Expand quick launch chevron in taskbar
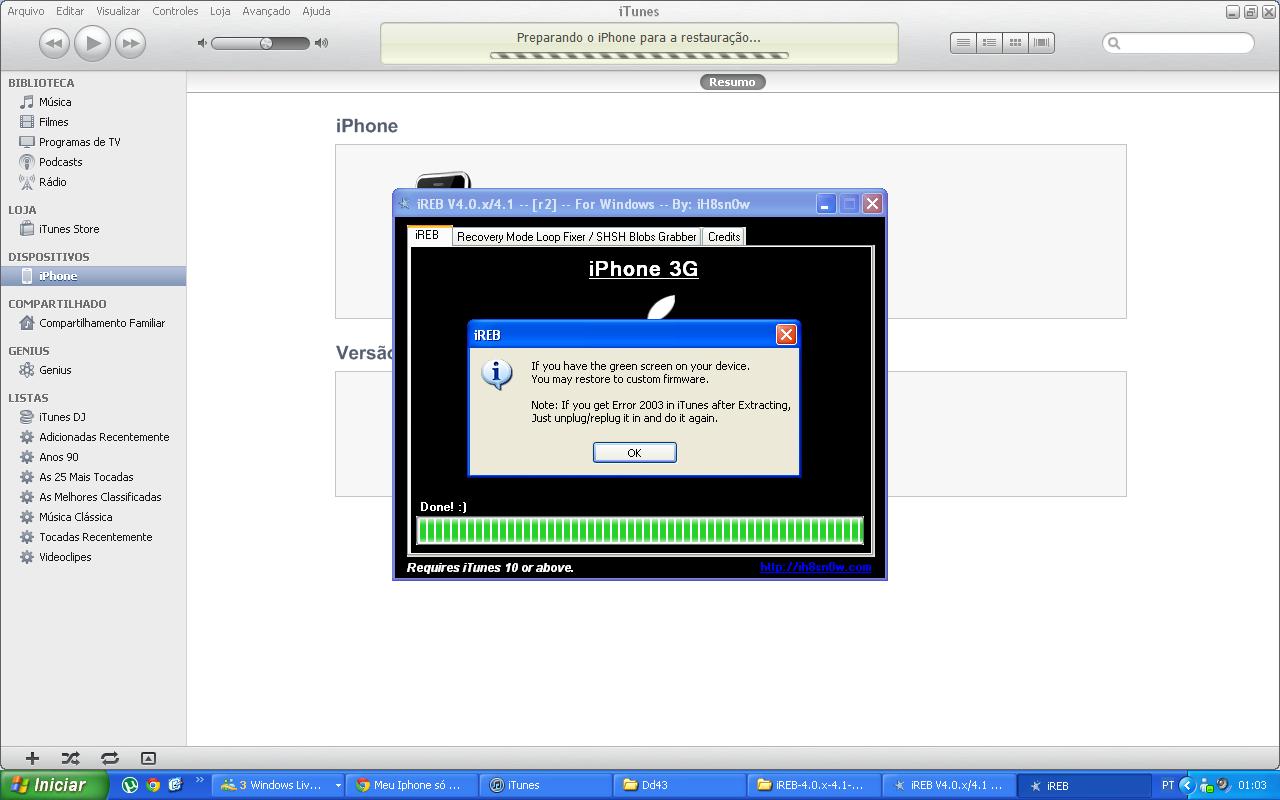Viewport: 1280px width, 800px height. coord(200,781)
